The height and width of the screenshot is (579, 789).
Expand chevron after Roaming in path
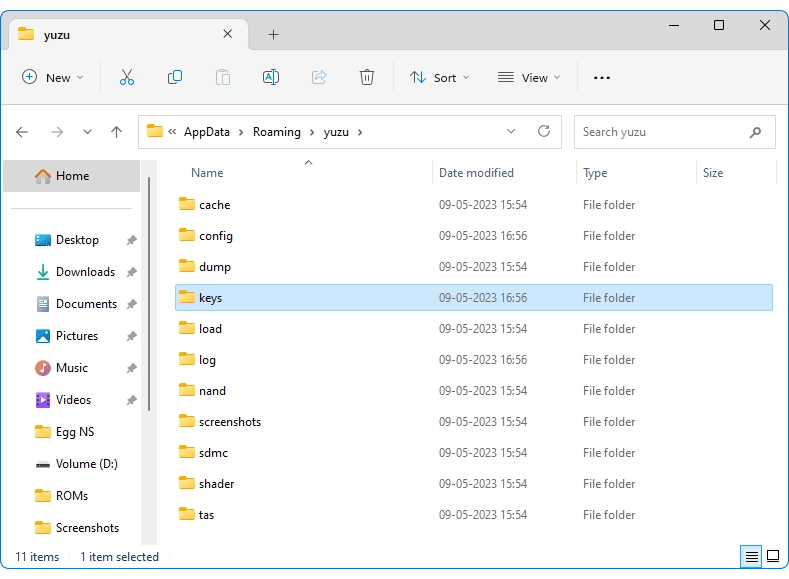(312, 132)
